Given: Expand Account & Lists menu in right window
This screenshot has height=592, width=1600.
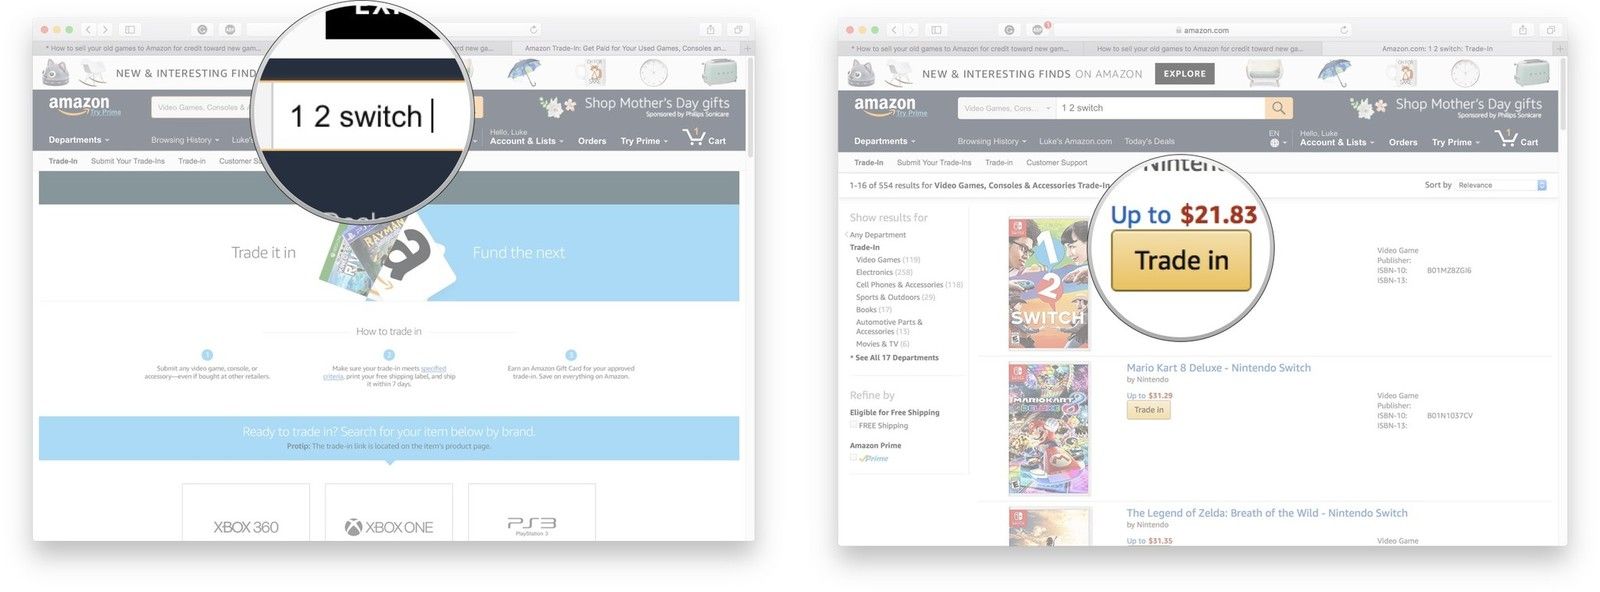Looking at the screenshot, I should pos(1335,142).
